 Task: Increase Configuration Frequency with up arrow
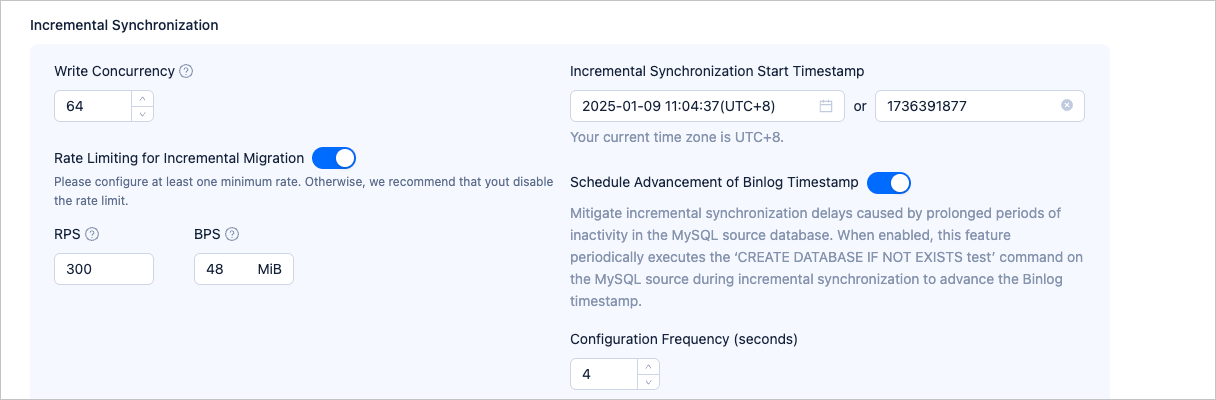(648, 367)
